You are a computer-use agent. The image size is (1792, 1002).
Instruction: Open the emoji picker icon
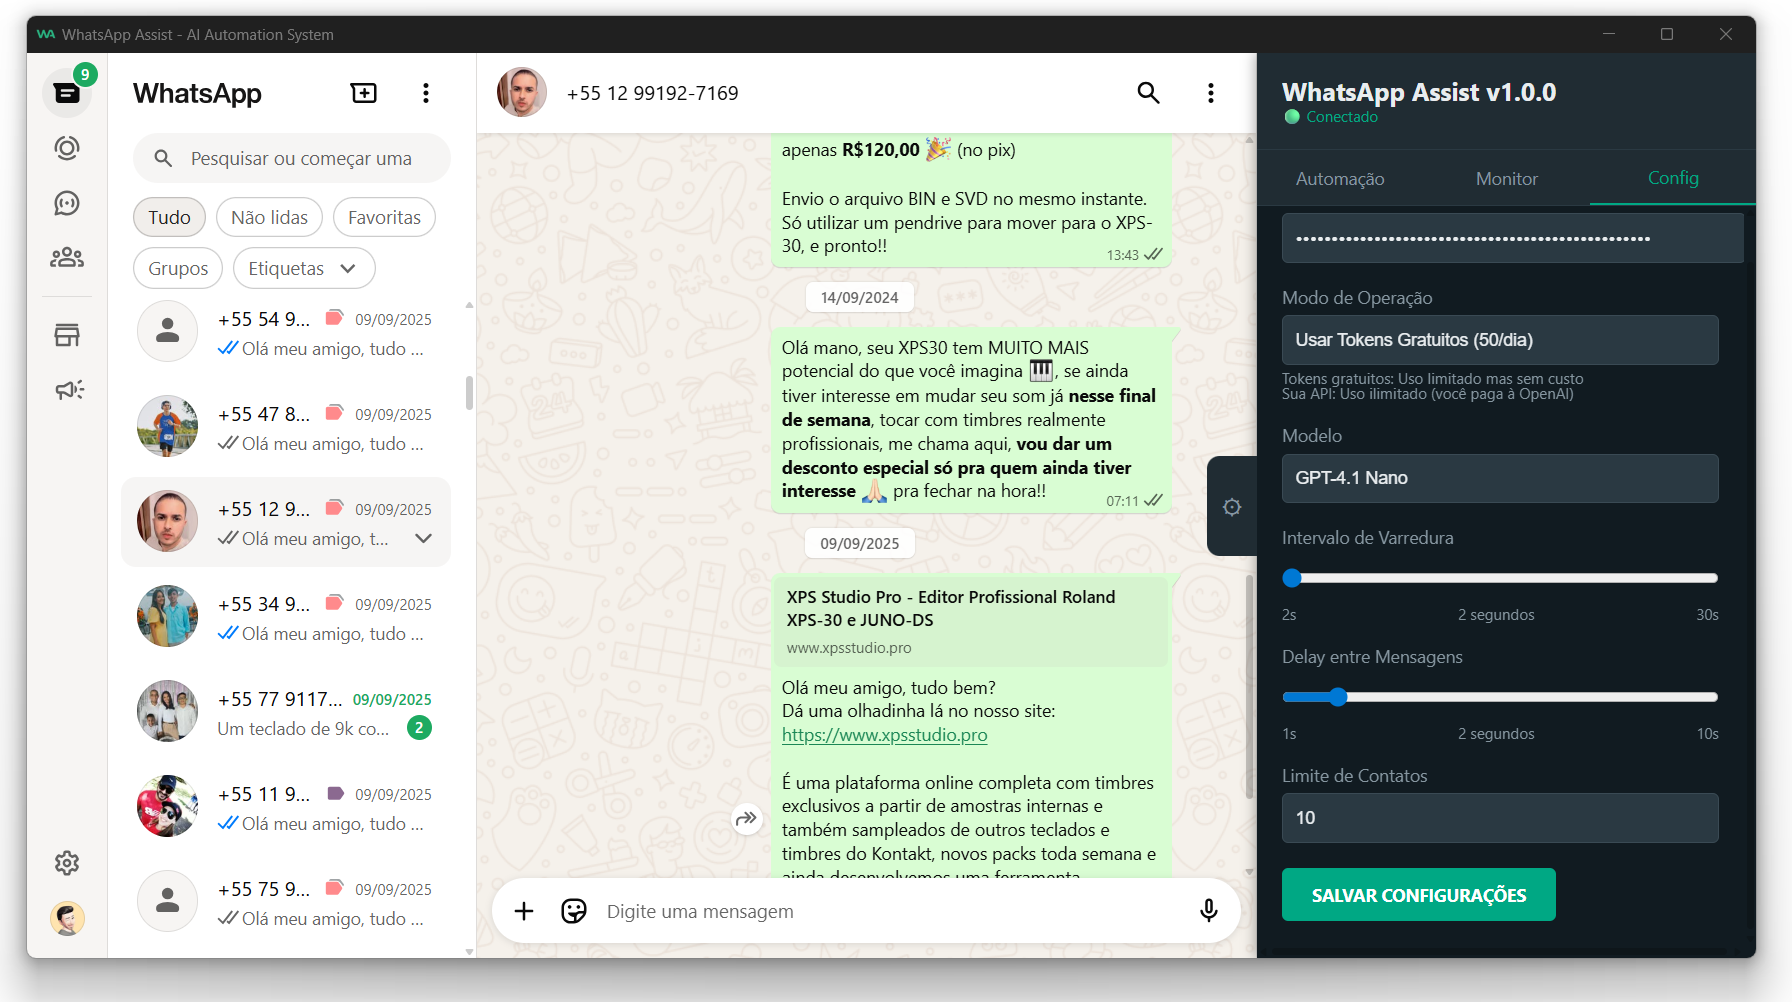pos(574,911)
